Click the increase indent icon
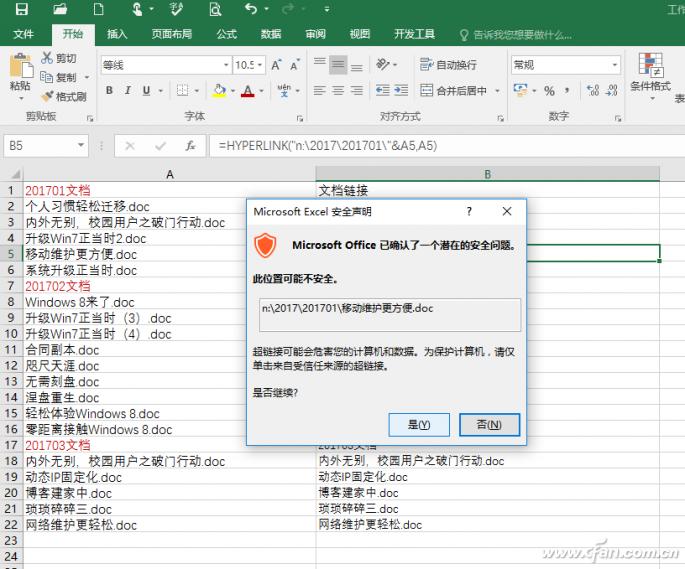Image resolution: width=685 pixels, height=569 pixels. 401,90
